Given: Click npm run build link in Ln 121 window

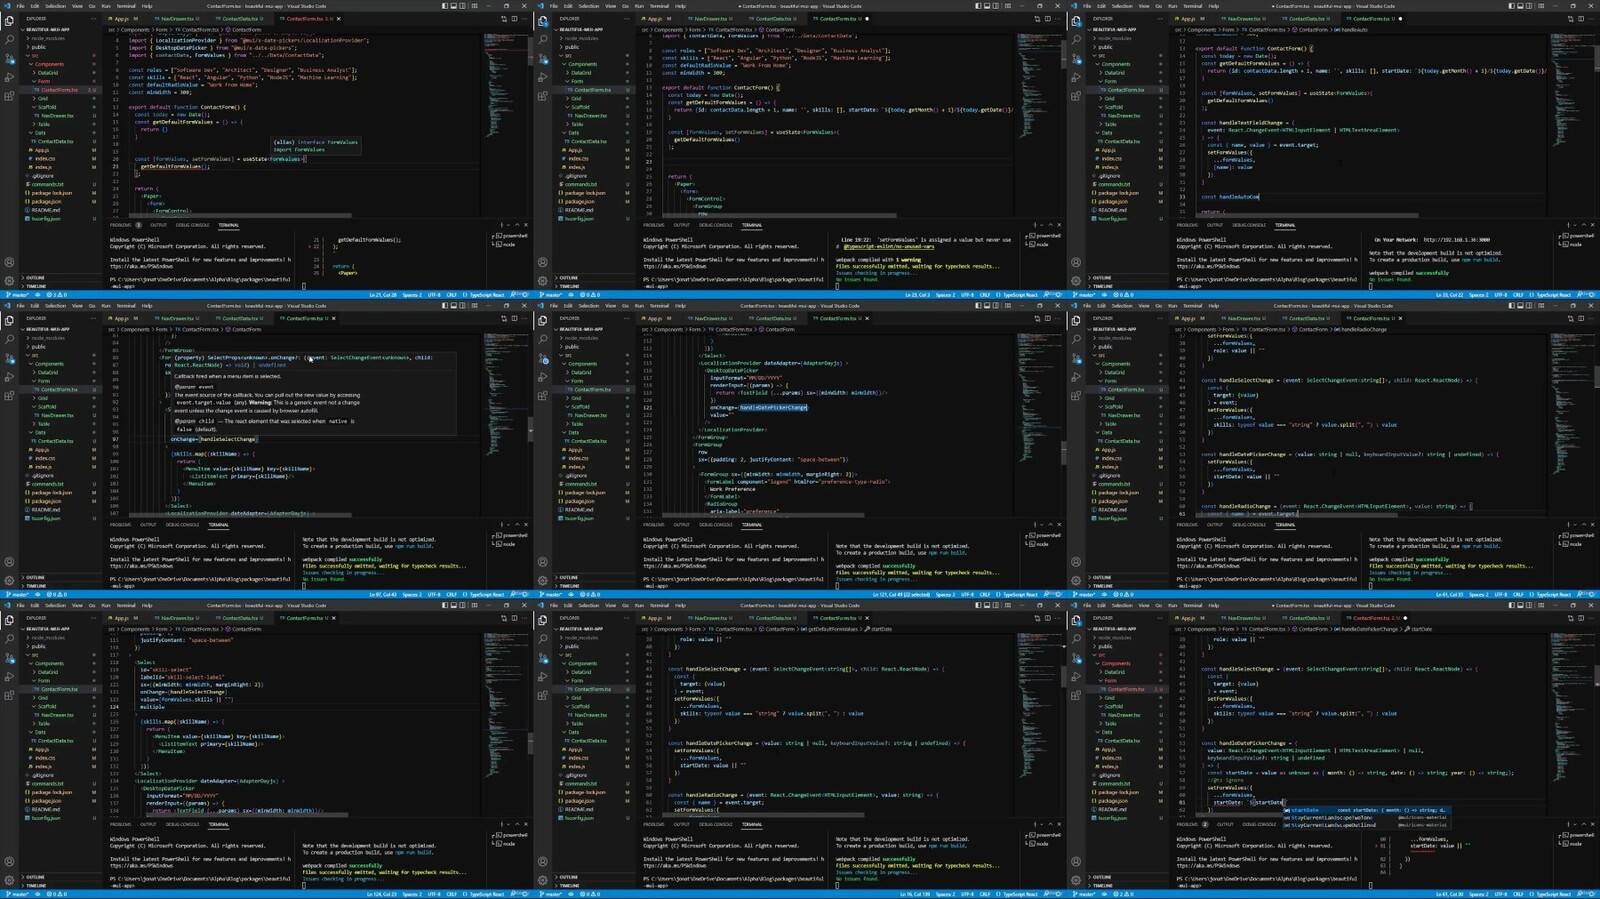Looking at the screenshot, I should pyautogui.click(x=947, y=552).
